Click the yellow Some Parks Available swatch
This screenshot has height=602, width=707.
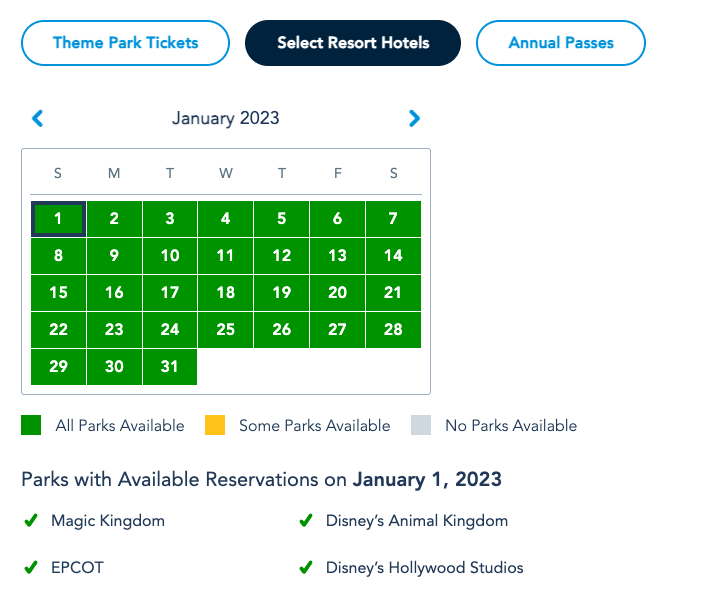point(215,426)
